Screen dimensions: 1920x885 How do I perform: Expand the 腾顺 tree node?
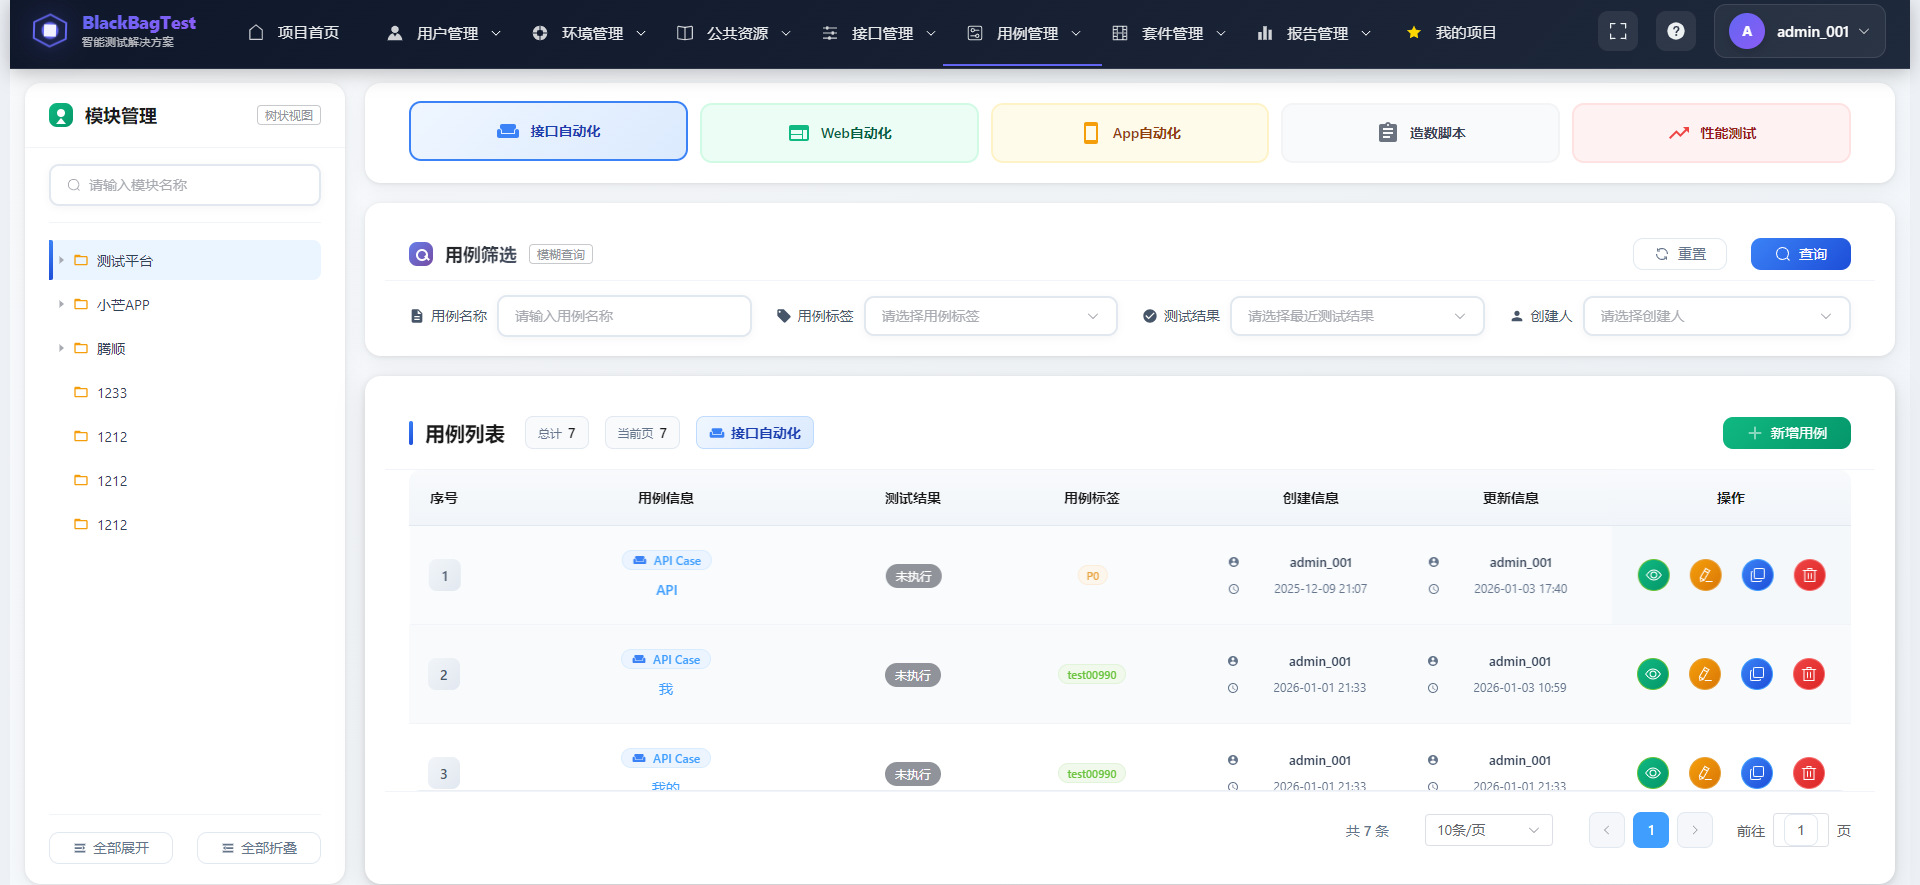tap(61, 348)
